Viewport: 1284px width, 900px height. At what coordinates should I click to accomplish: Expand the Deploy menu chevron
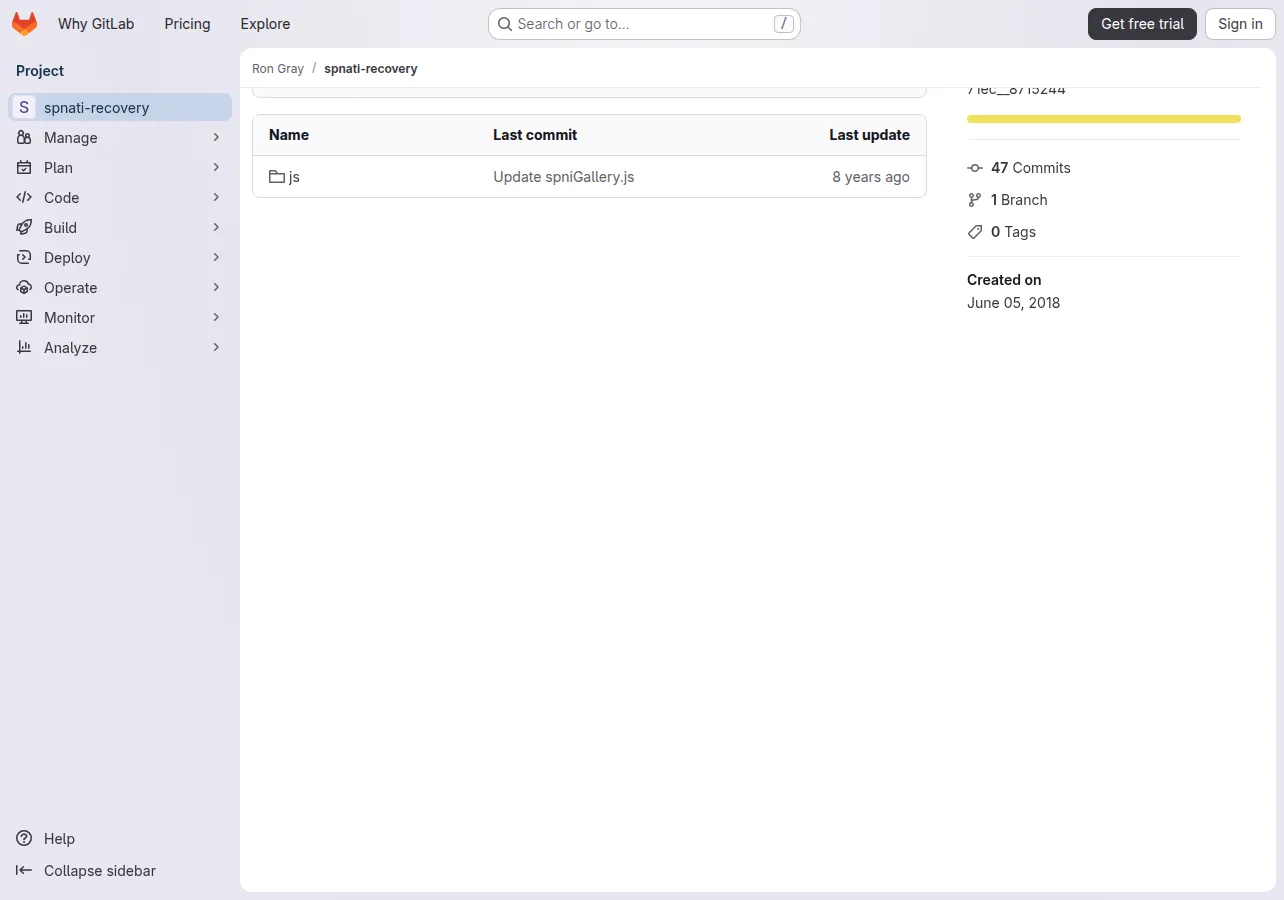216,258
